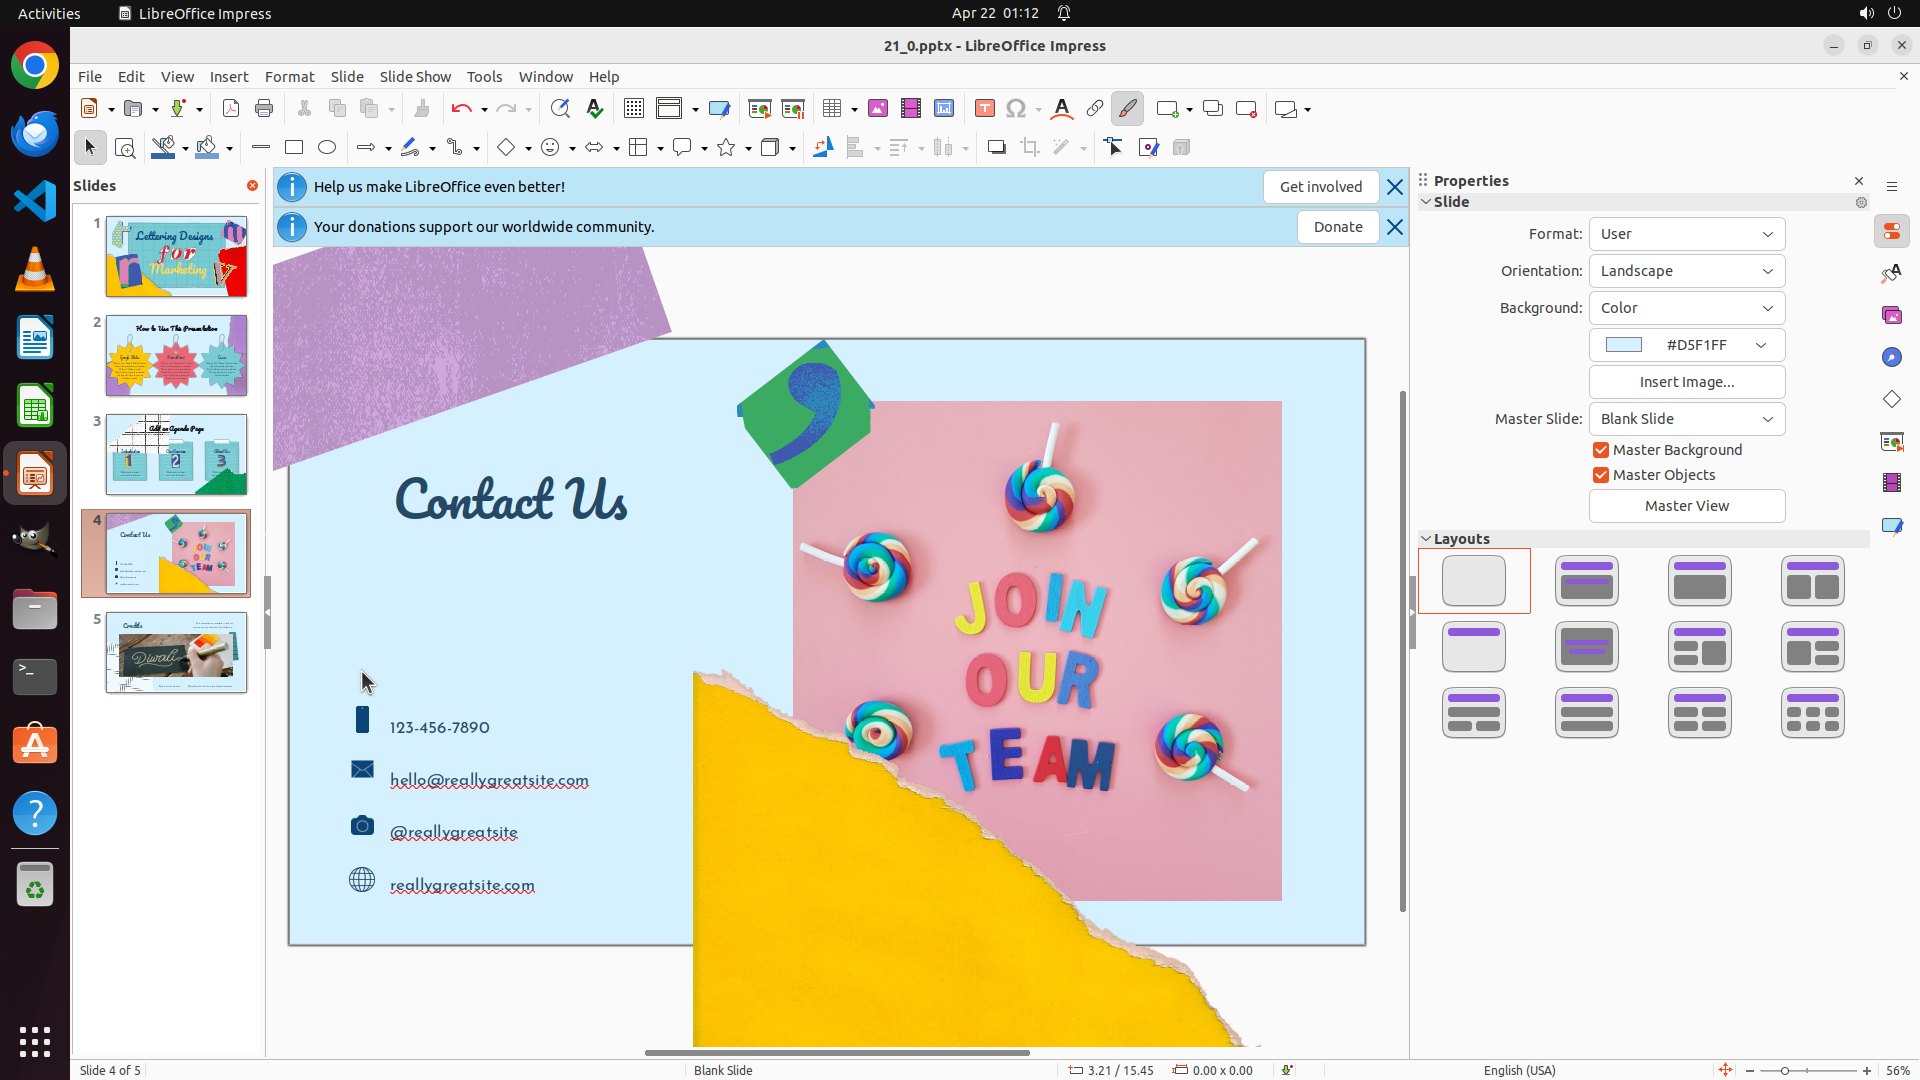Click the Toggle Extrusion icon
The height and width of the screenshot is (1080, 1920).
(x=1181, y=148)
